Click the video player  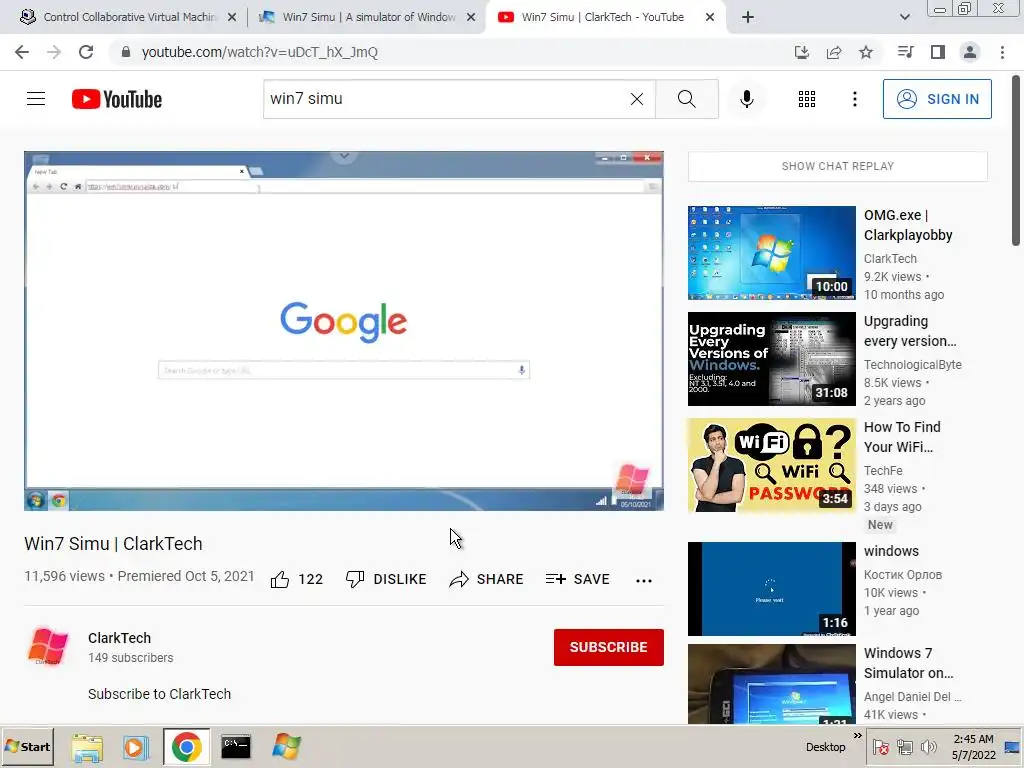coord(344,331)
